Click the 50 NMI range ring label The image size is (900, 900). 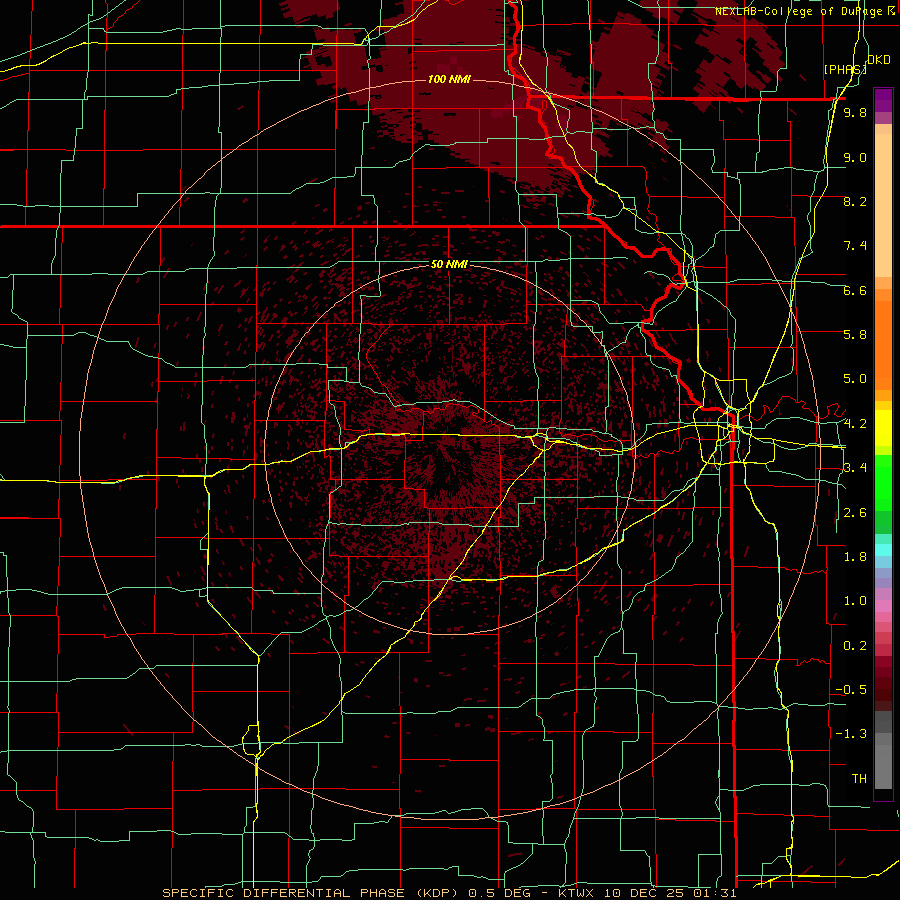click(x=449, y=264)
